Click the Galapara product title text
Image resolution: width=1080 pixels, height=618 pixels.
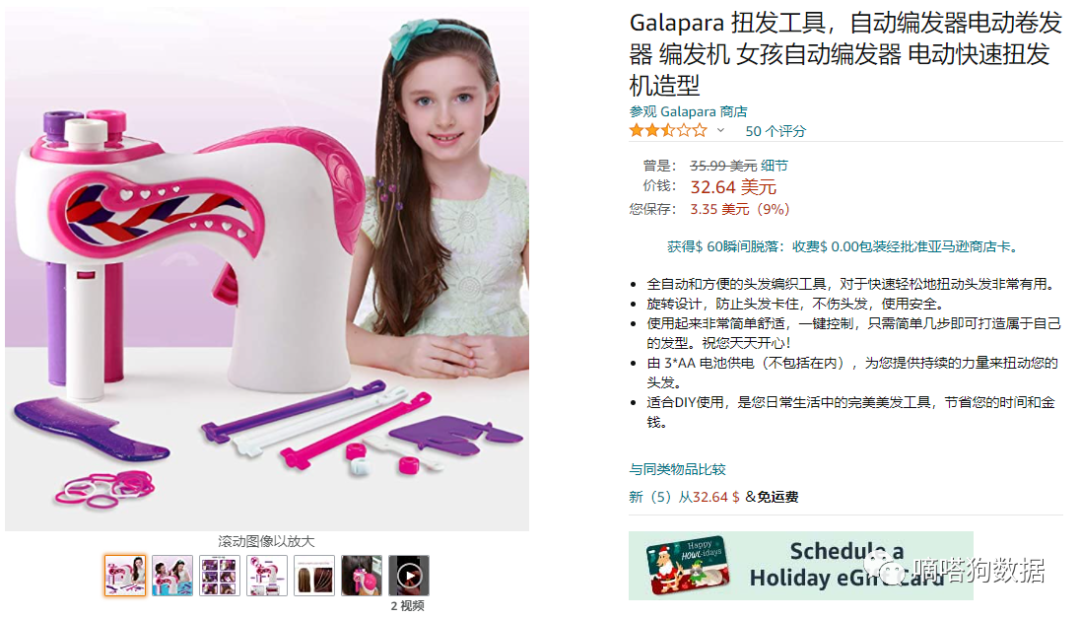(x=845, y=54)
